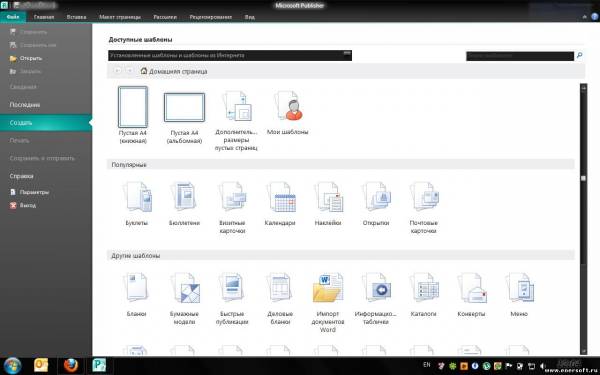Collapse the ribbon with the chevron
Image resolution: width=600 pixels, height=375 pixels.
(584, 17)
